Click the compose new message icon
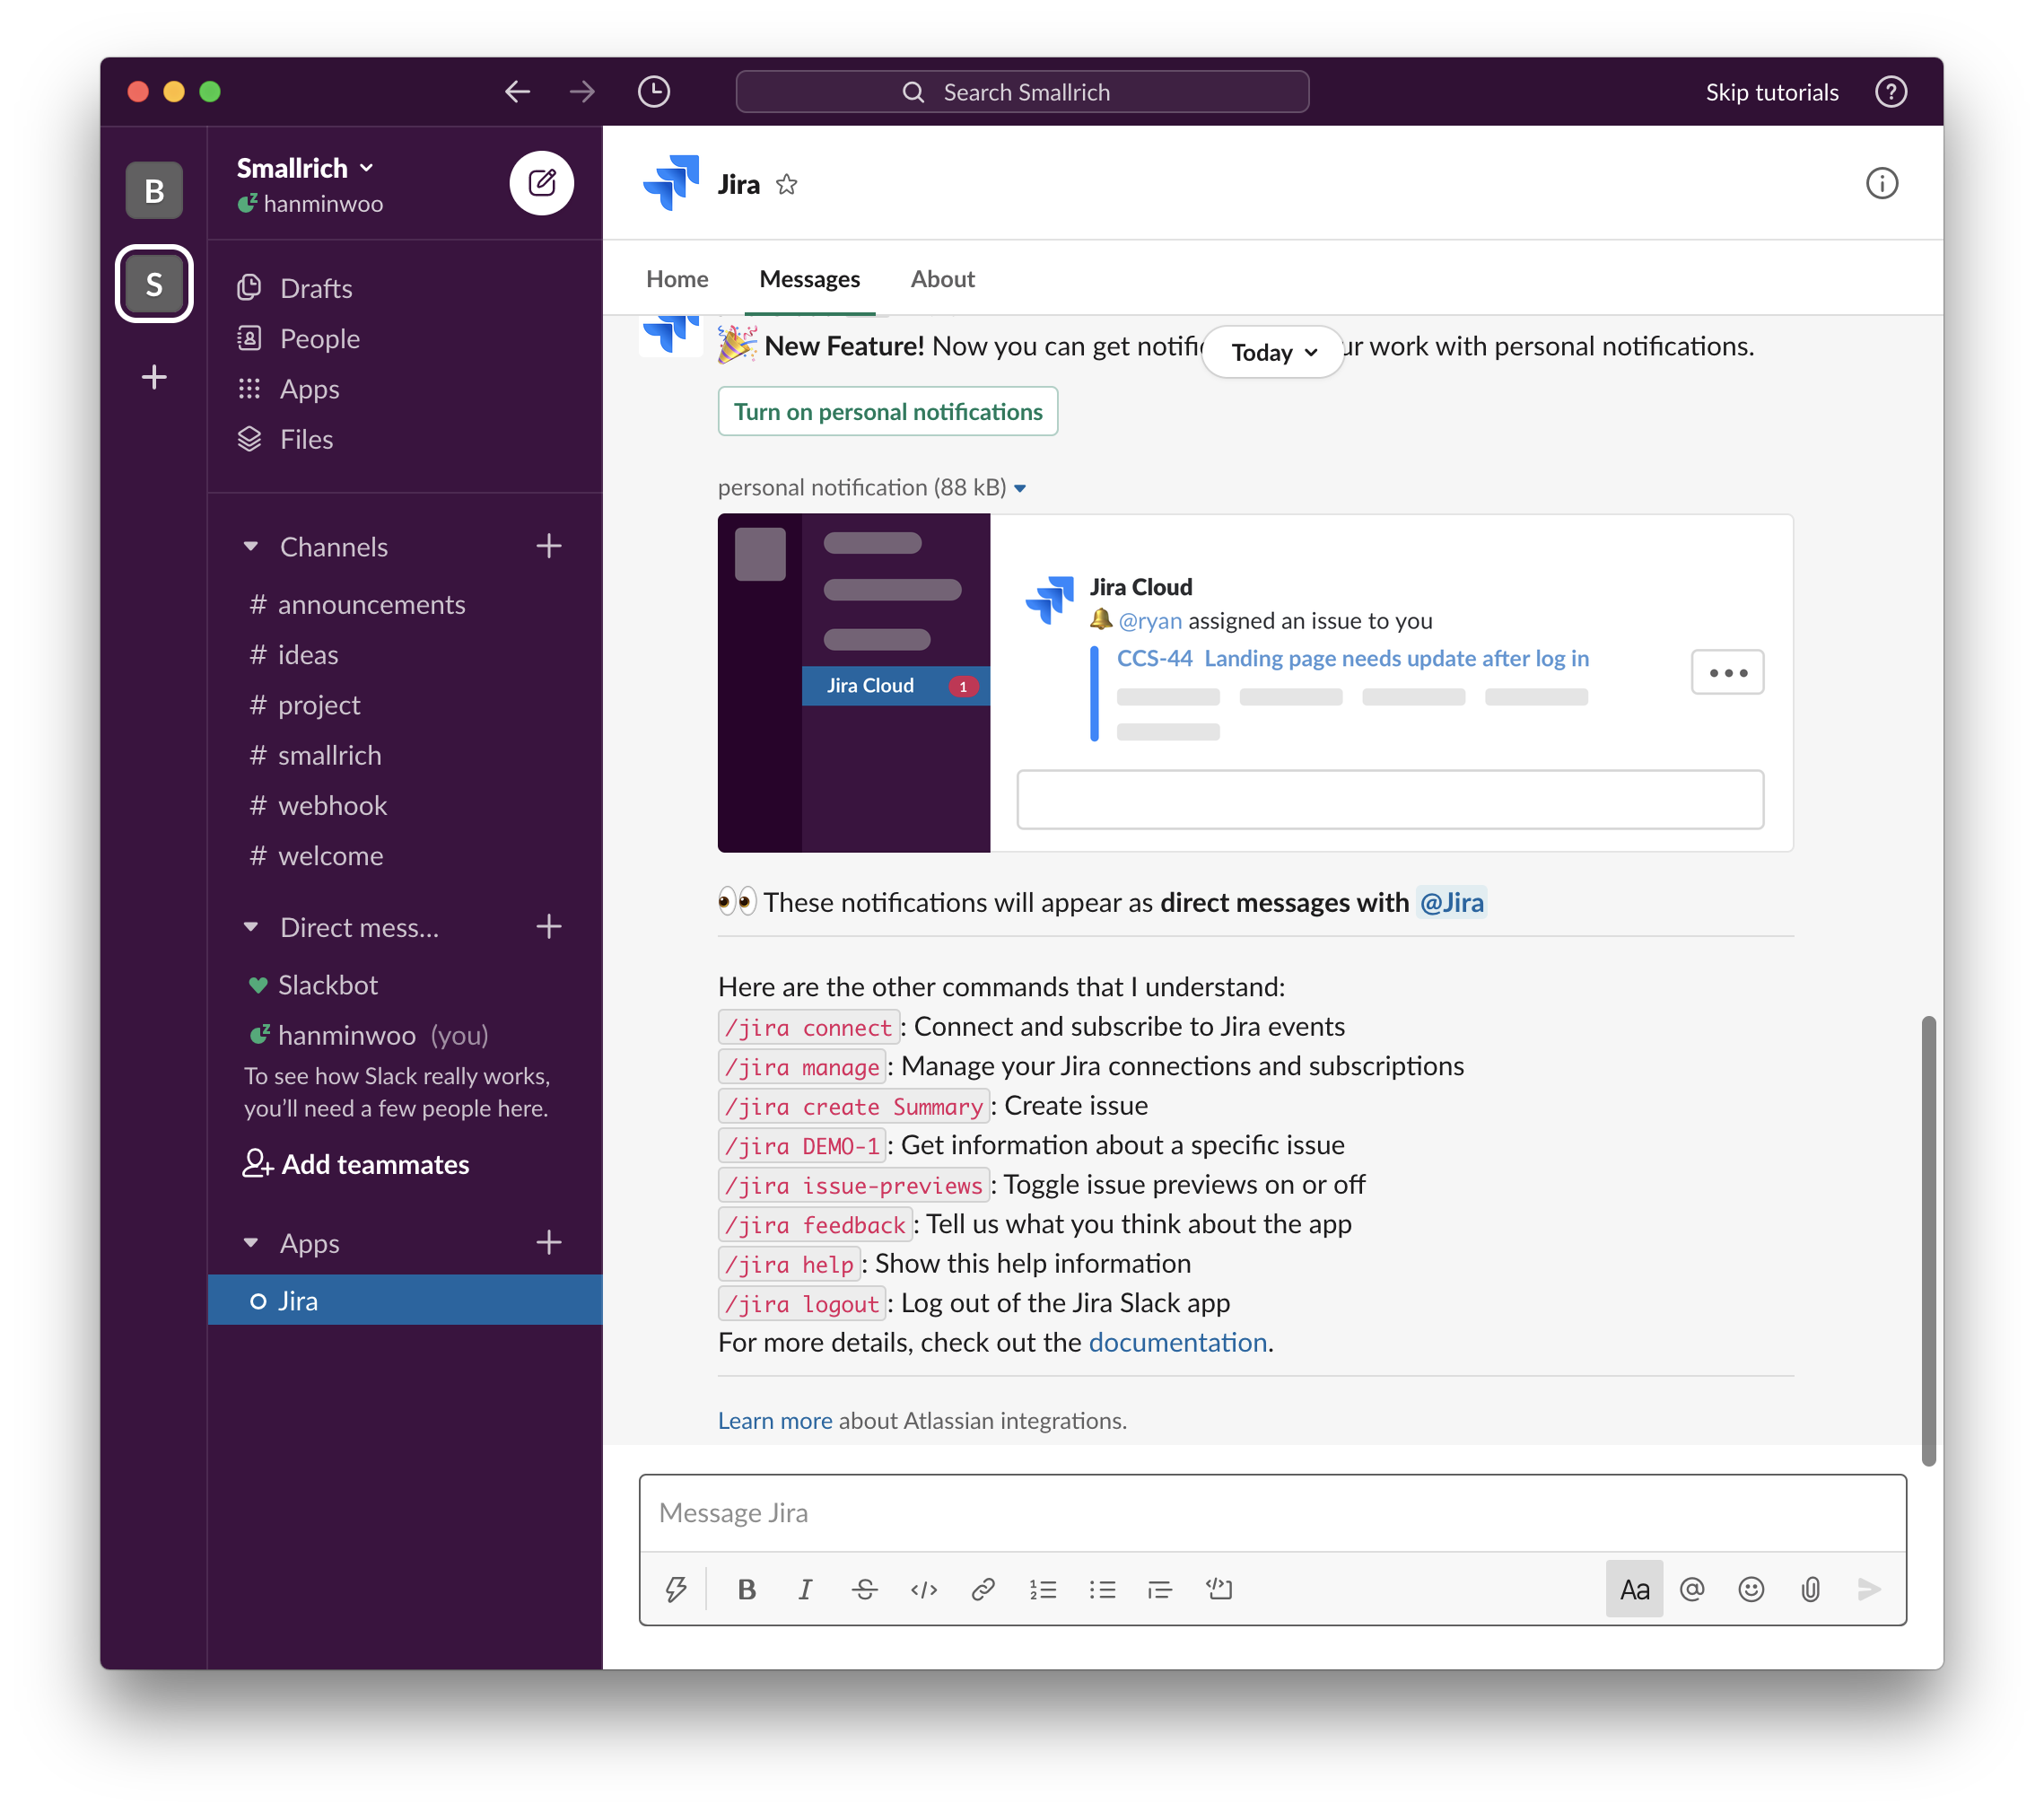2044x1813 pixels. point(541,183)
